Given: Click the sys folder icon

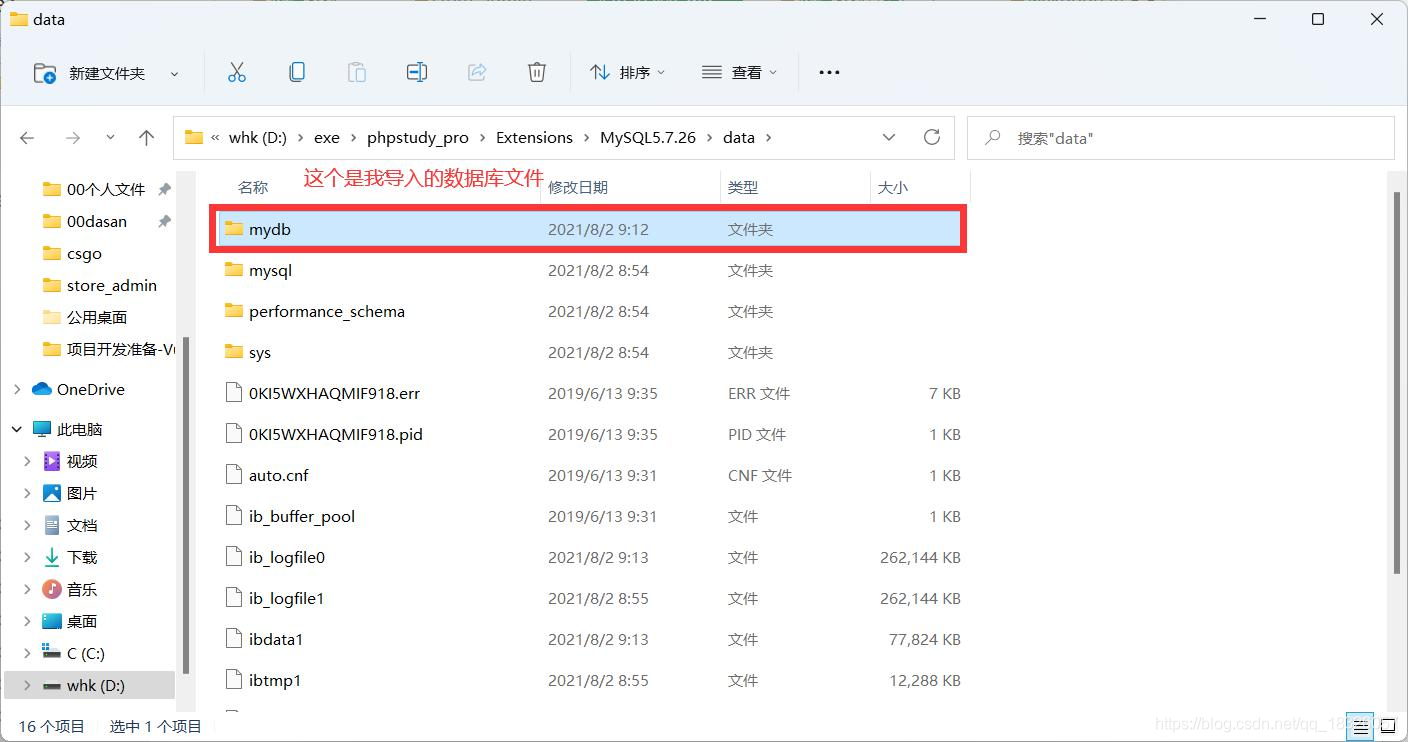Looking at the screenshot, I should coord(234,352).
